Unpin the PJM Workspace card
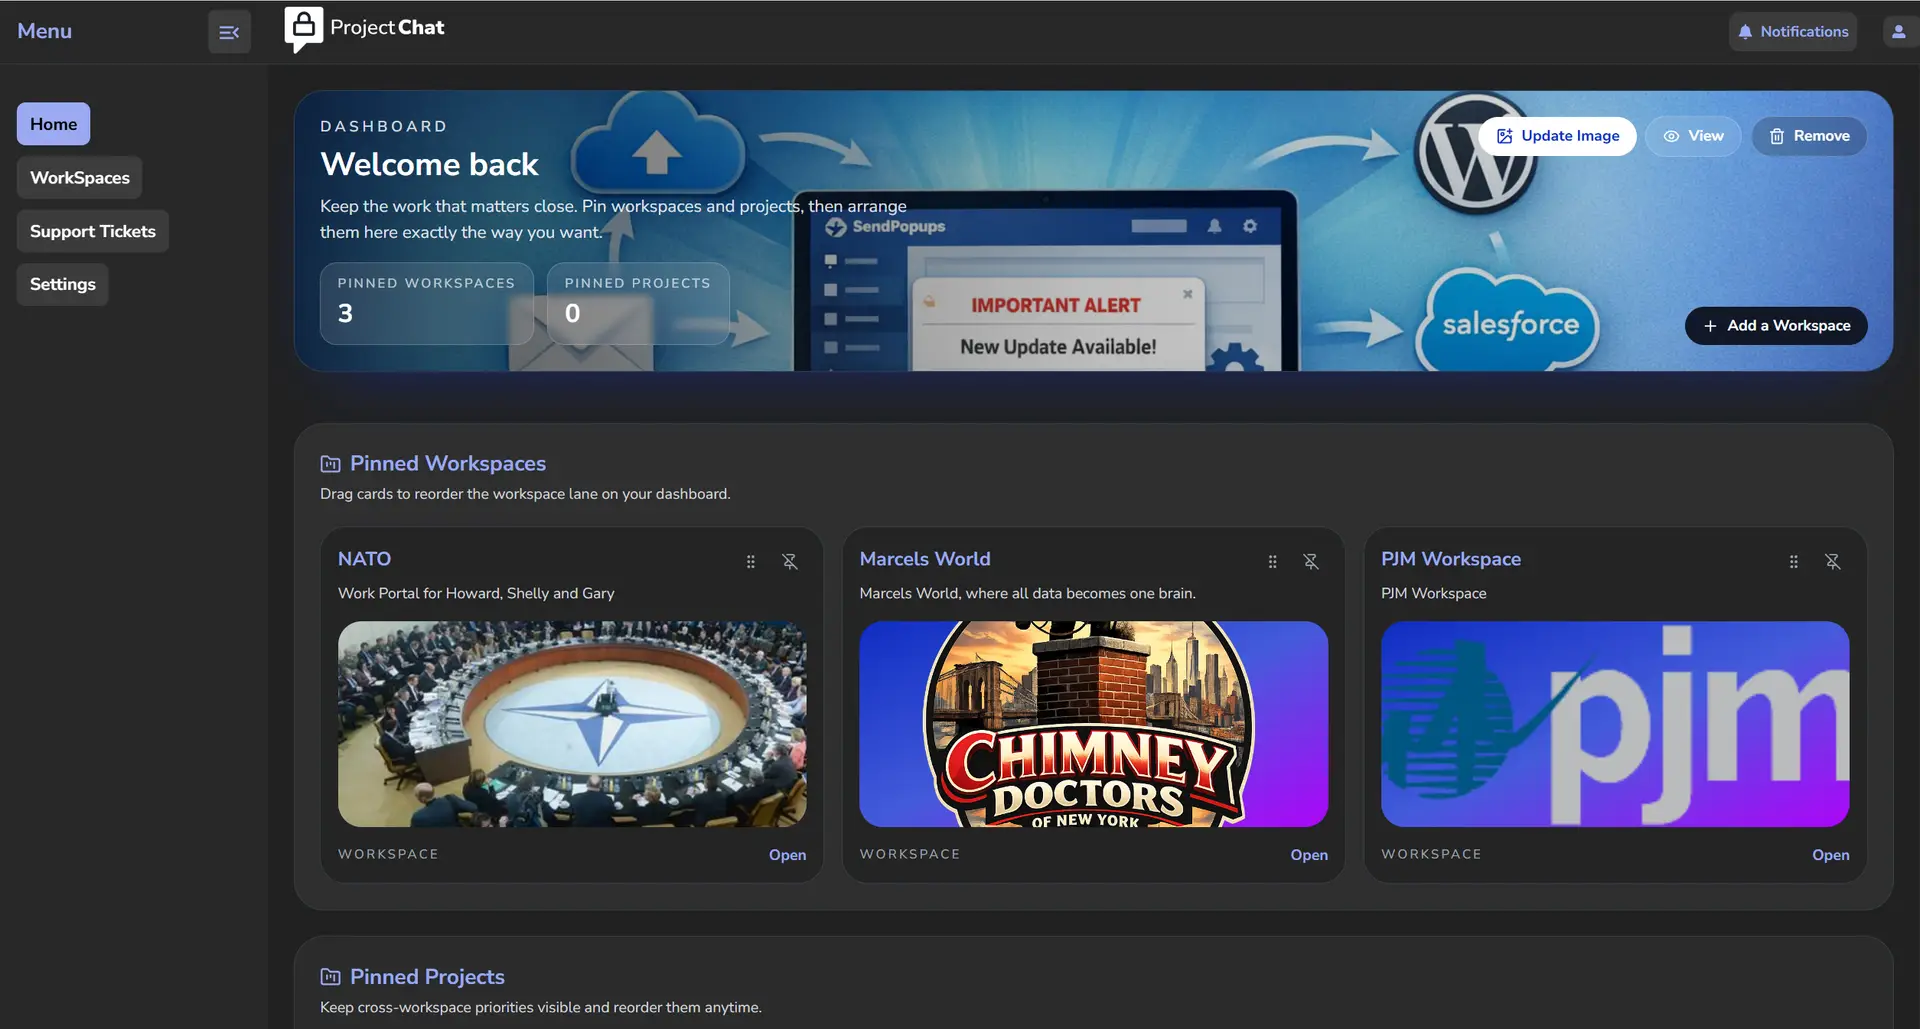The image size is (1920, 1029). click(1832, 562)
